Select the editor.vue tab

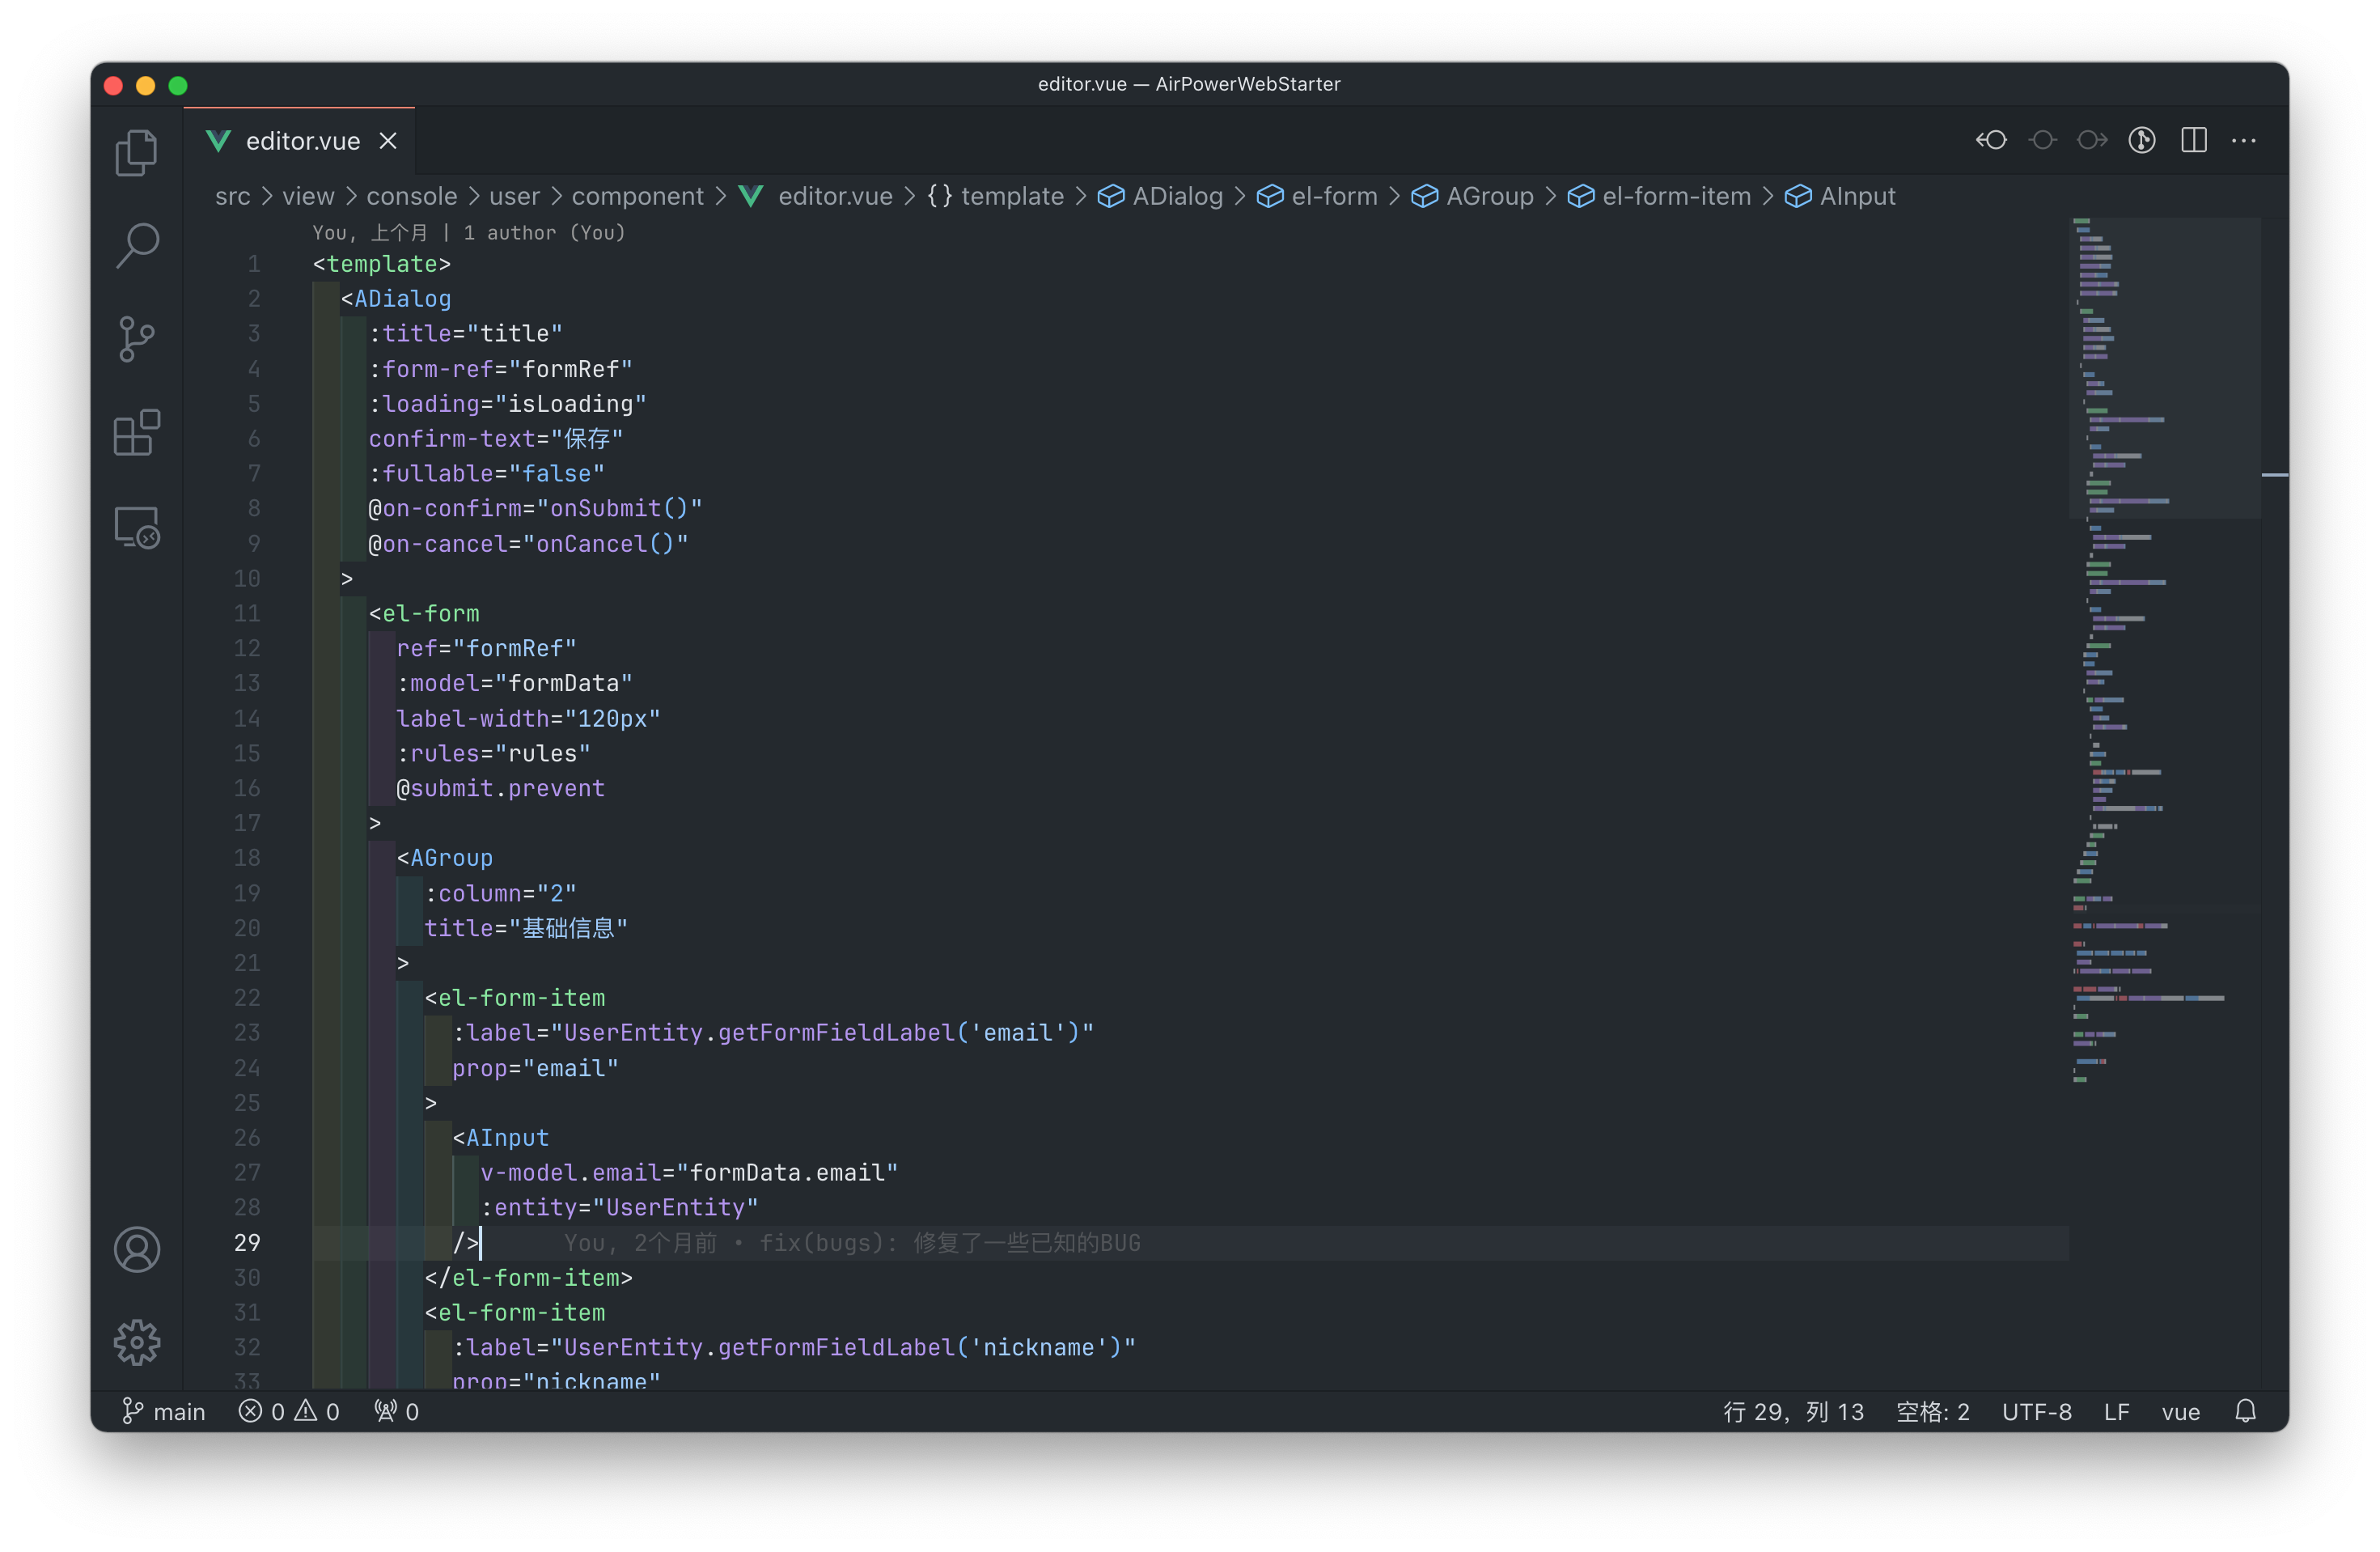coord(302,141)
